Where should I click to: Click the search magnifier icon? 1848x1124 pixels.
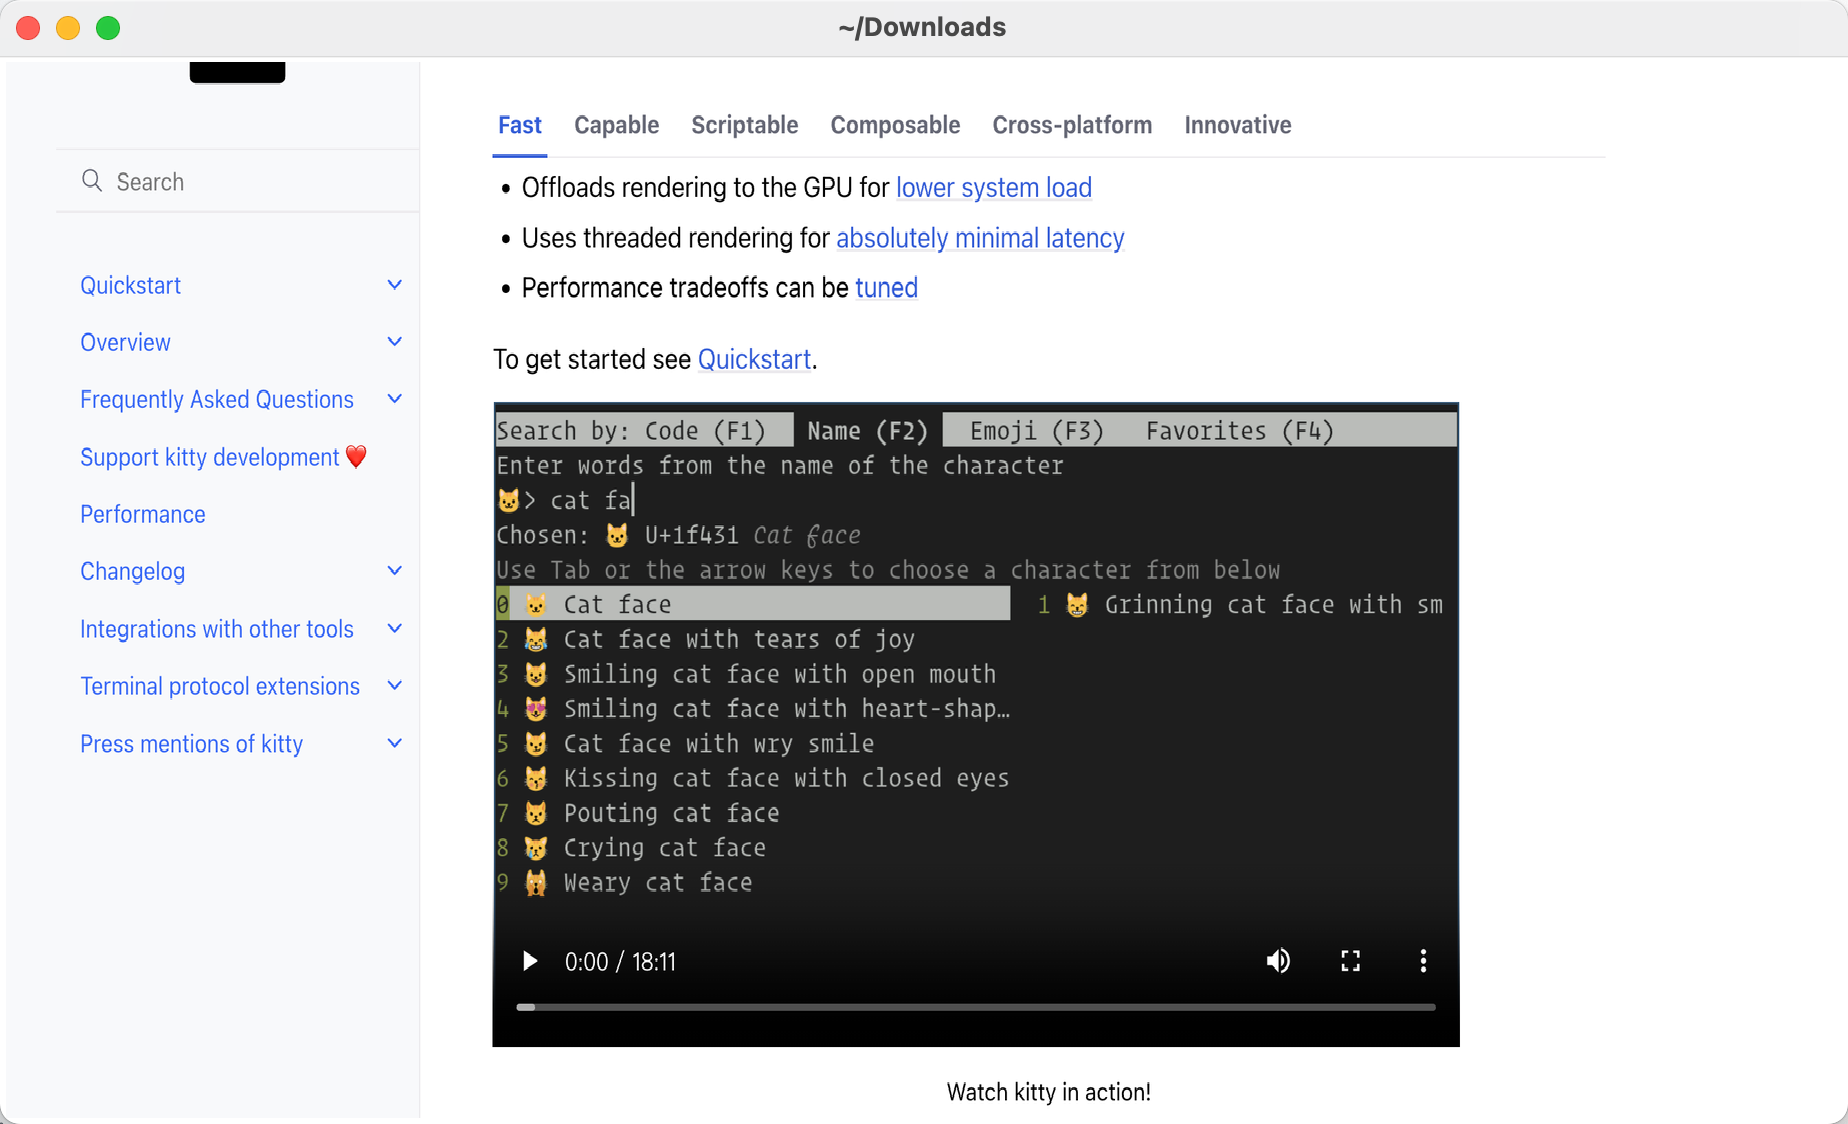pyautogui.click(x=92, y=181)
